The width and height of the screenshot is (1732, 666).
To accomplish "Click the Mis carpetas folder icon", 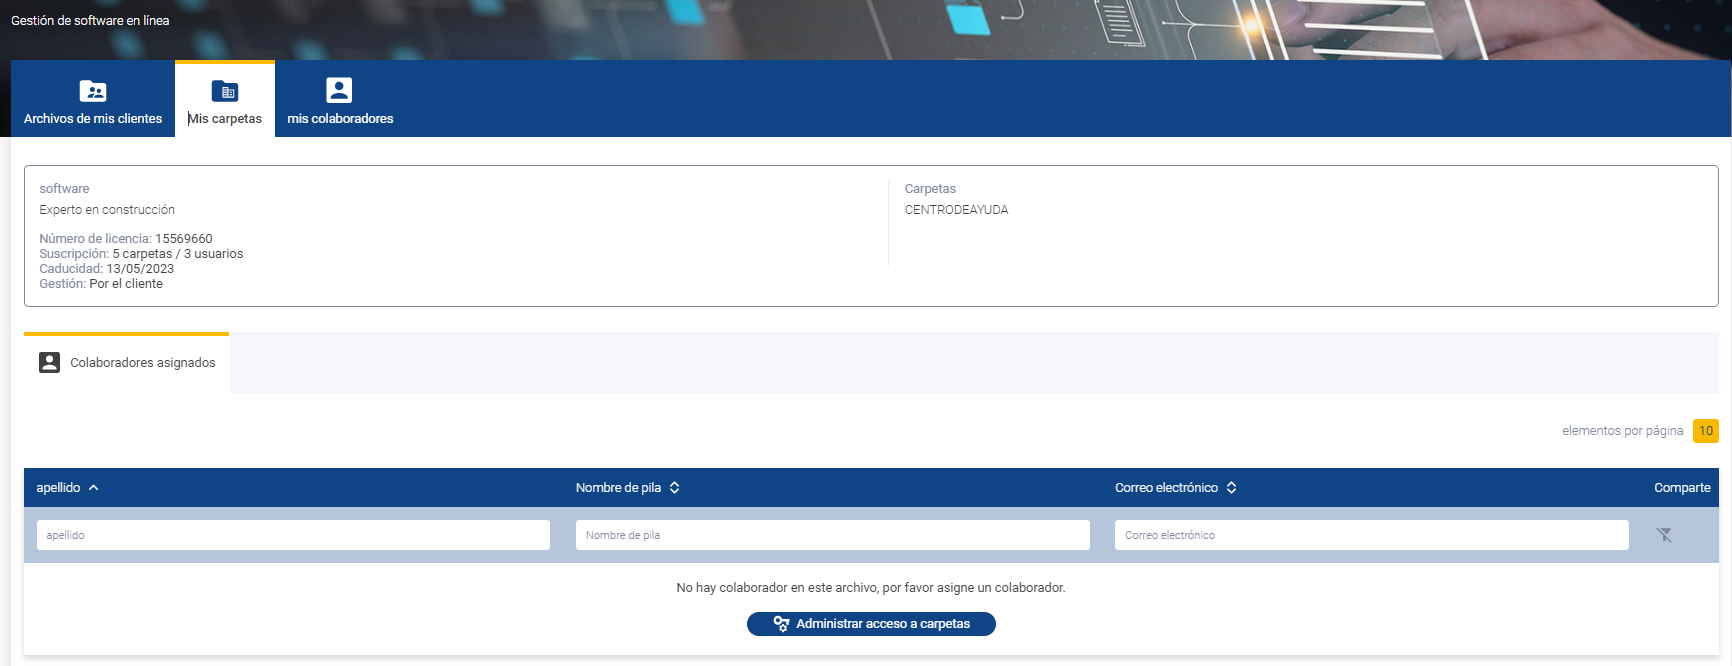I will [x=225, y=91].
